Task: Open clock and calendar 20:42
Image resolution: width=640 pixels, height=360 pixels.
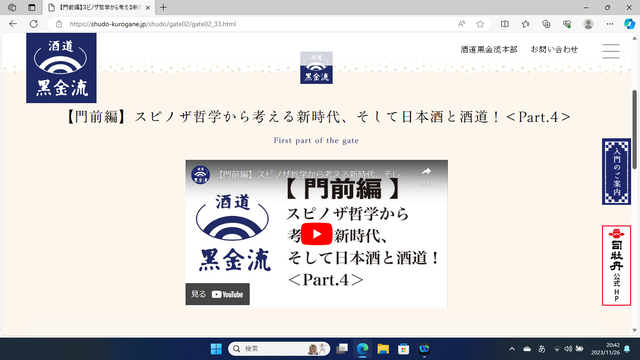Action: (x=606, y=348)
